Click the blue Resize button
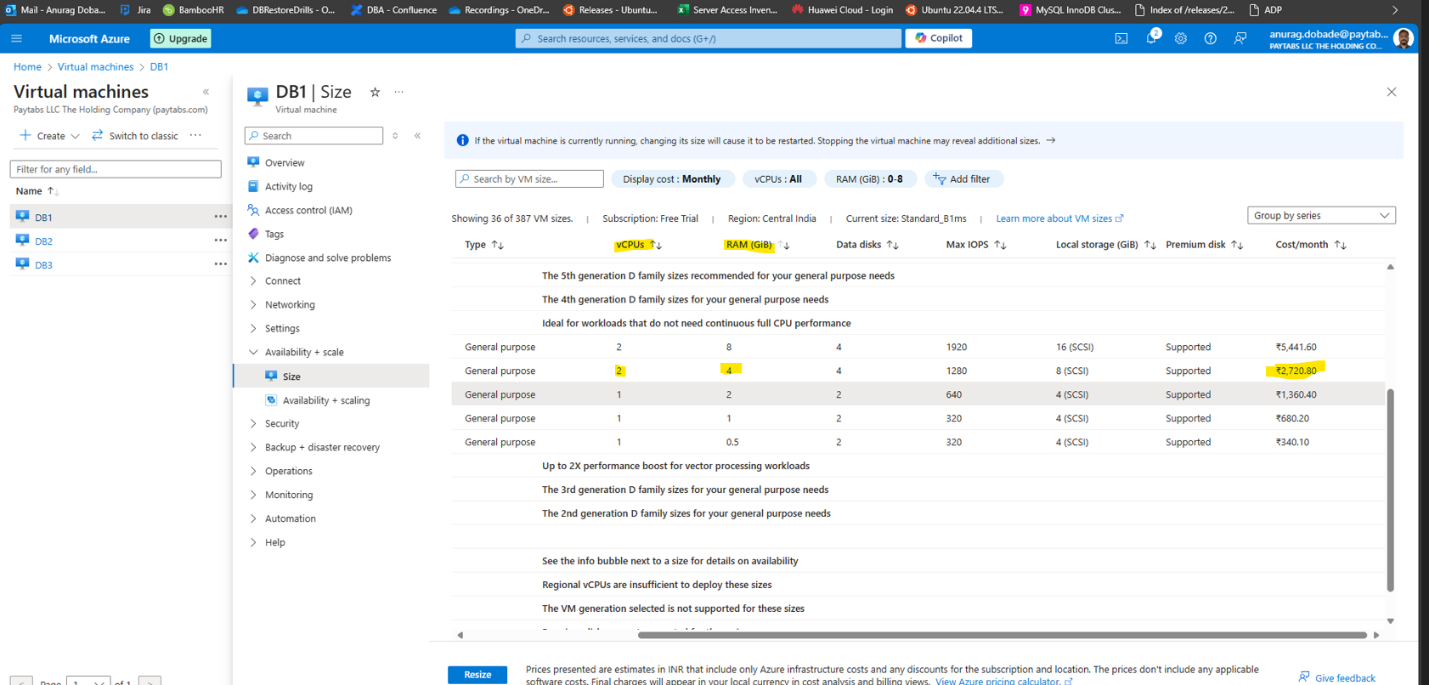This screenshot has height=685, width=1429. (477, 675)
